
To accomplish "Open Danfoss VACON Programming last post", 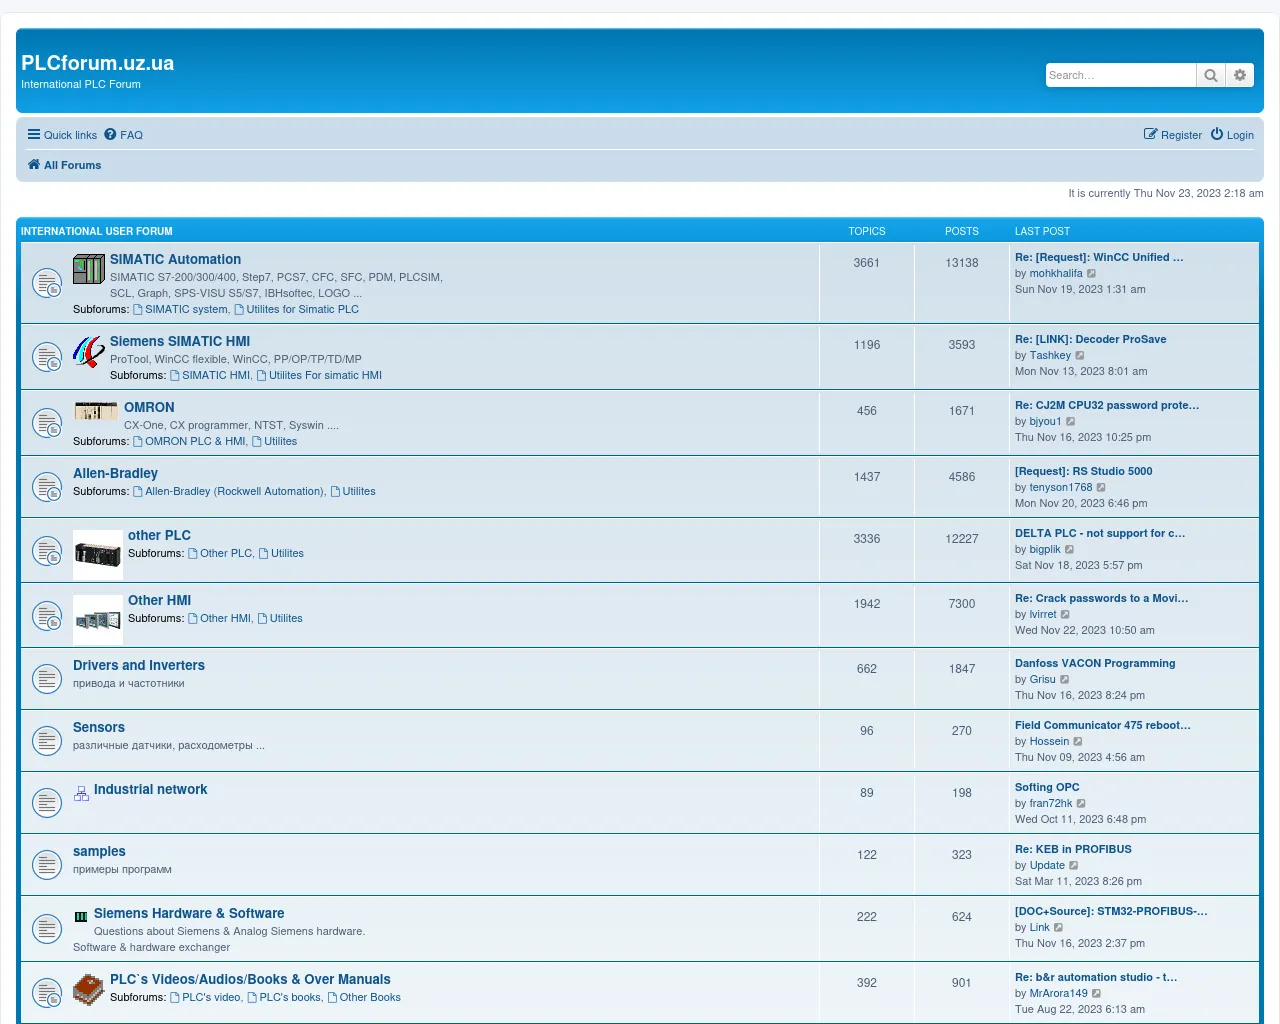I will point(1095,663).
